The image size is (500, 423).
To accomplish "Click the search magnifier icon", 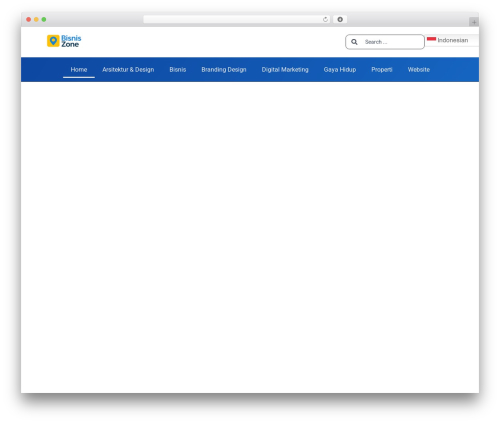I will pyautogui.click(x=354, y=42).
